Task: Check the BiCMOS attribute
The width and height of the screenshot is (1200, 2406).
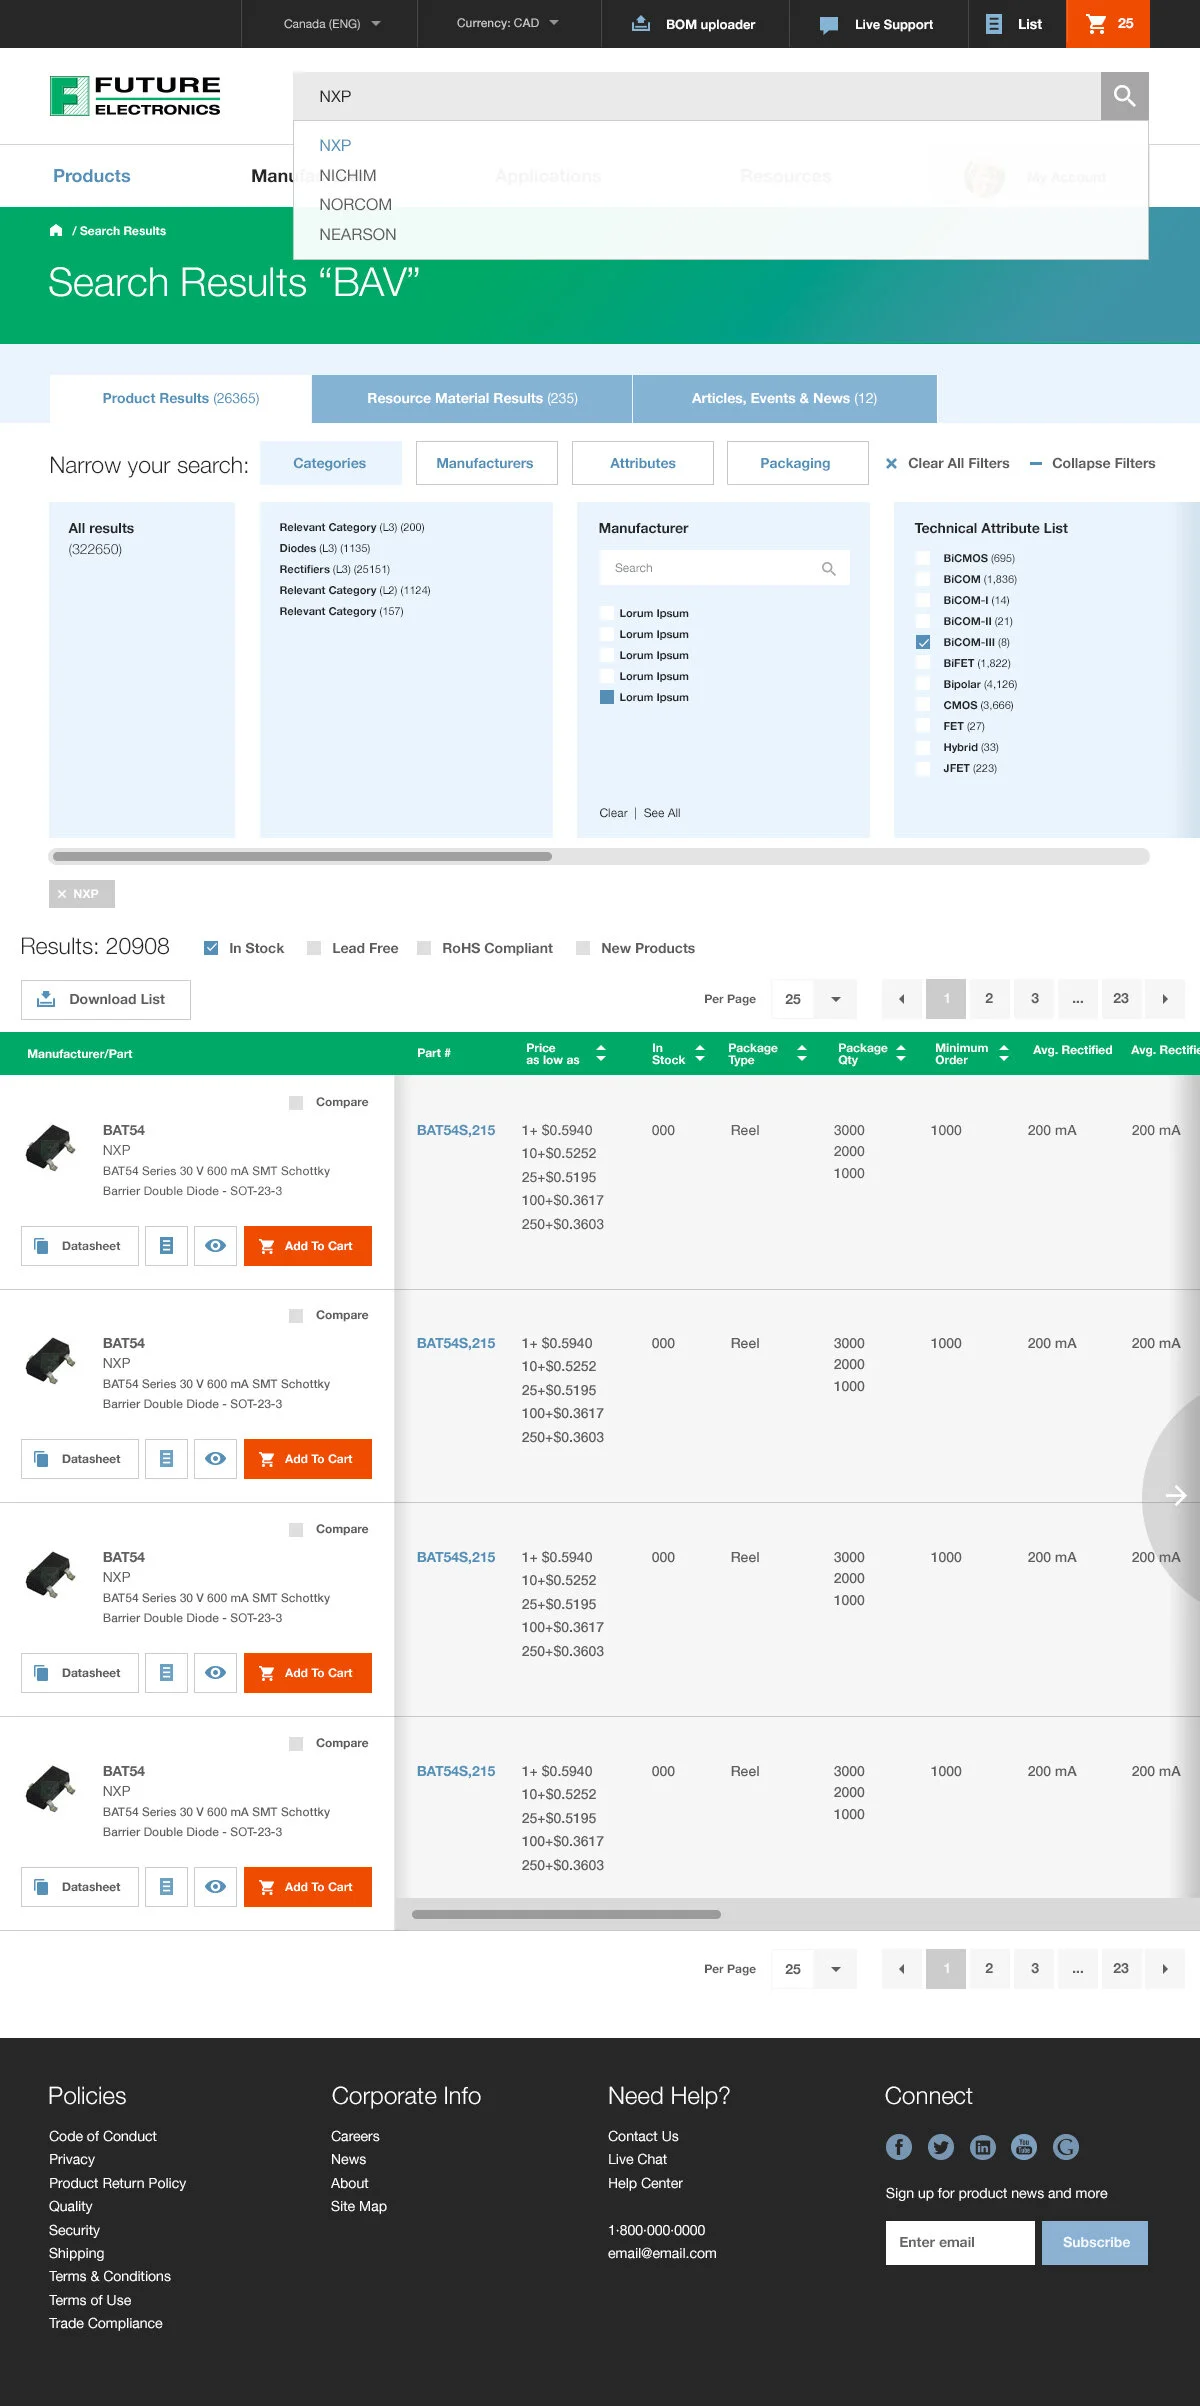Action: point(923,558)
